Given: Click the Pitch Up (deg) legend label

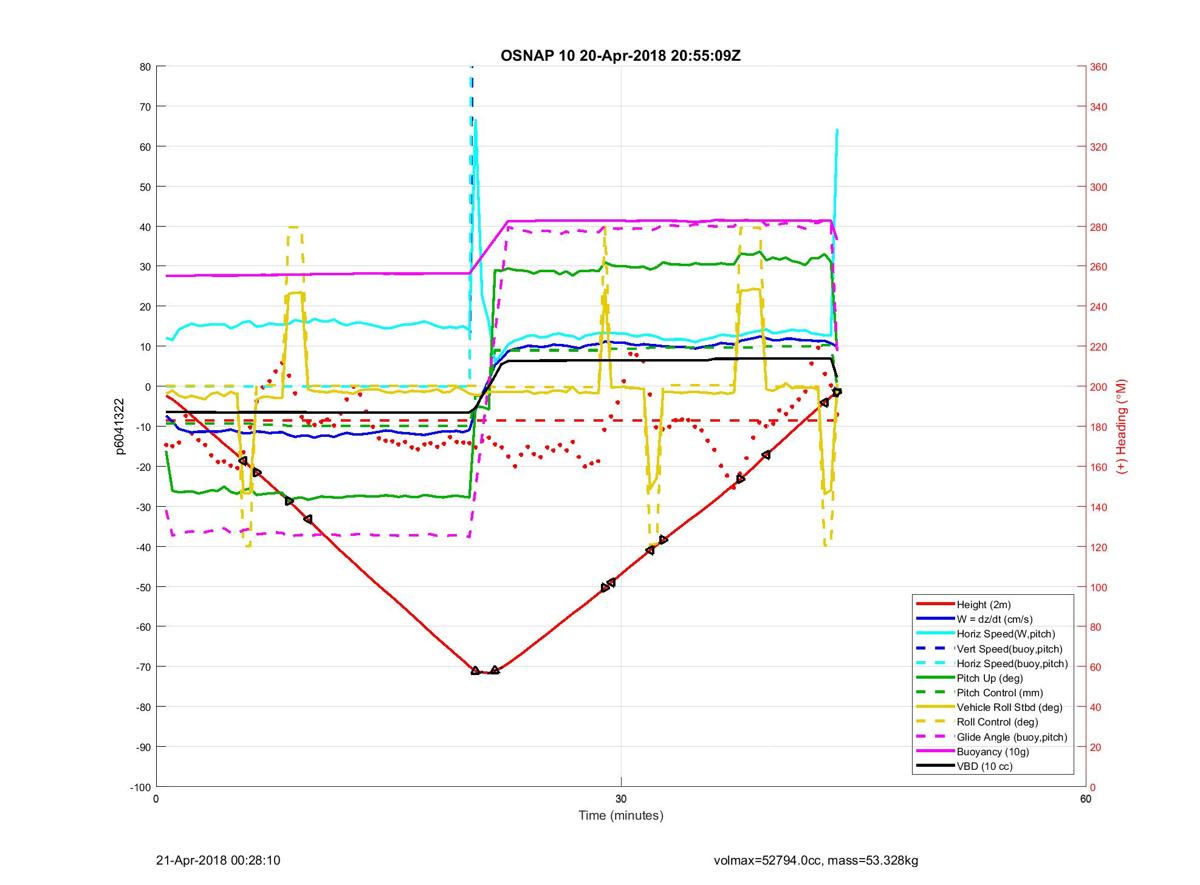Looking at the screenshot, I should tap(991, 678).
